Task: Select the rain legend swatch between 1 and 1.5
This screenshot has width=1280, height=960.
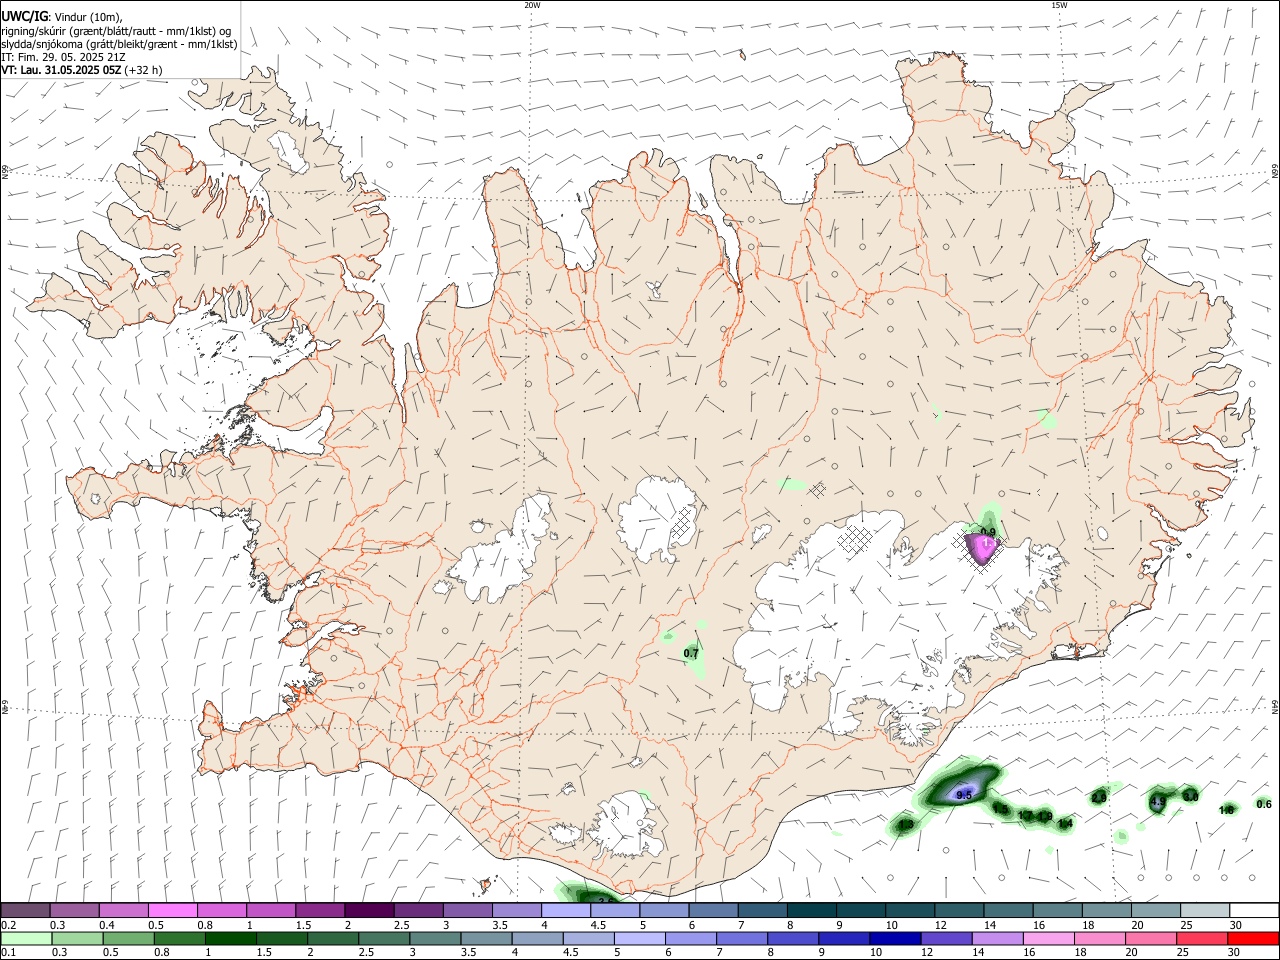Action: click(230, 939)
